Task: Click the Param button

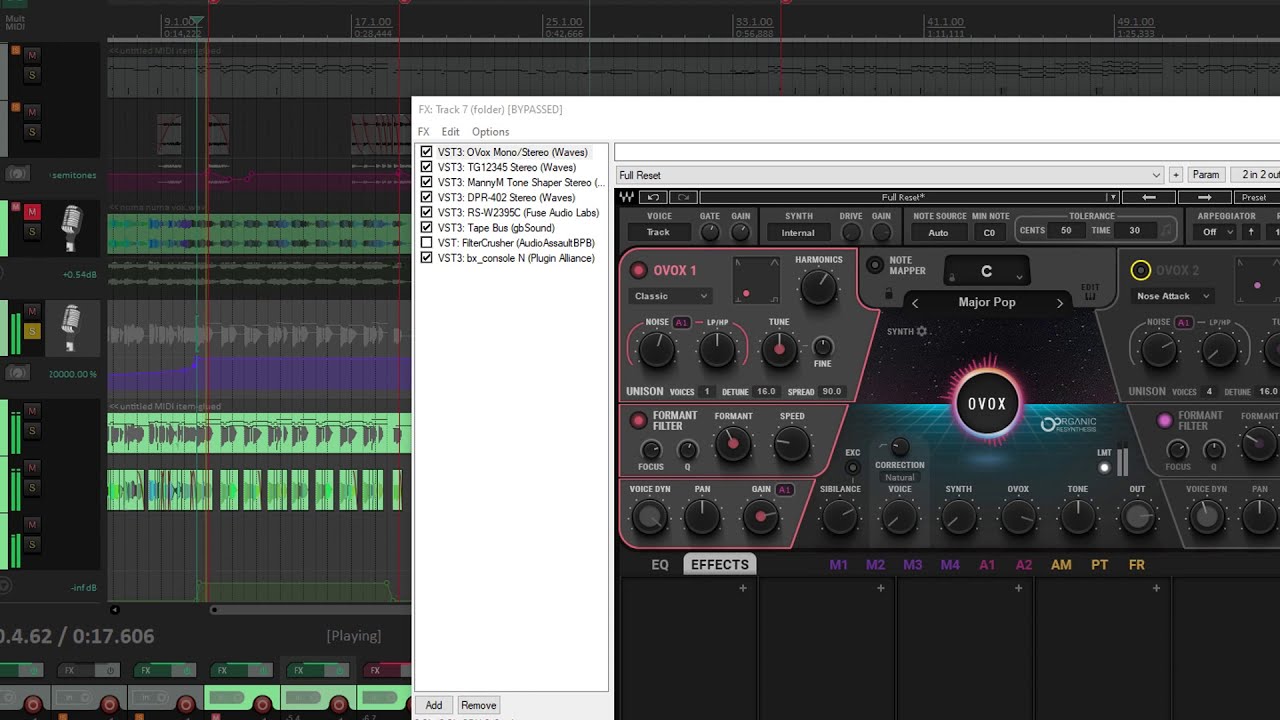Action: pyautogui.click(x=1206, y=175)
